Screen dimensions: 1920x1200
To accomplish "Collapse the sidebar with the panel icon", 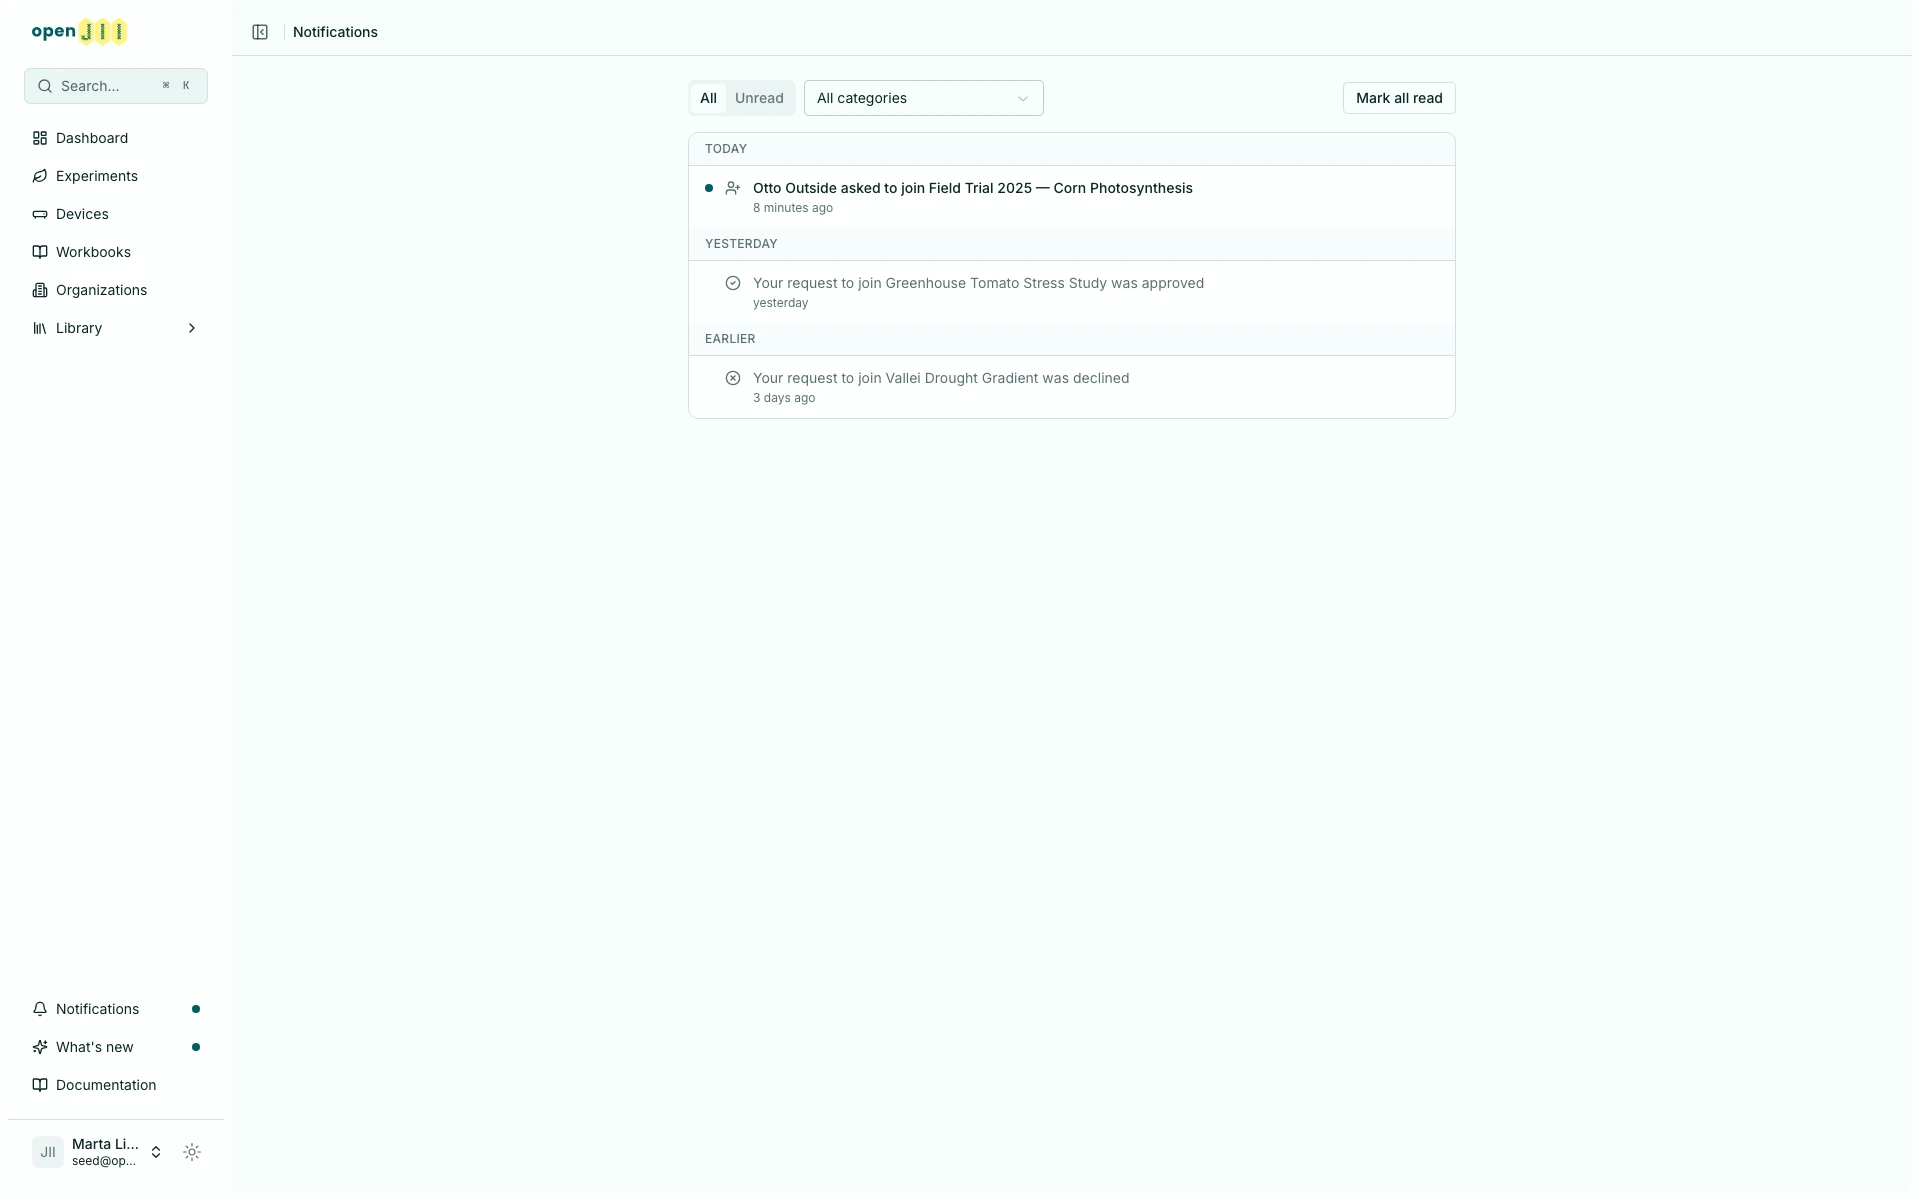I will click(x=260, y=32).
